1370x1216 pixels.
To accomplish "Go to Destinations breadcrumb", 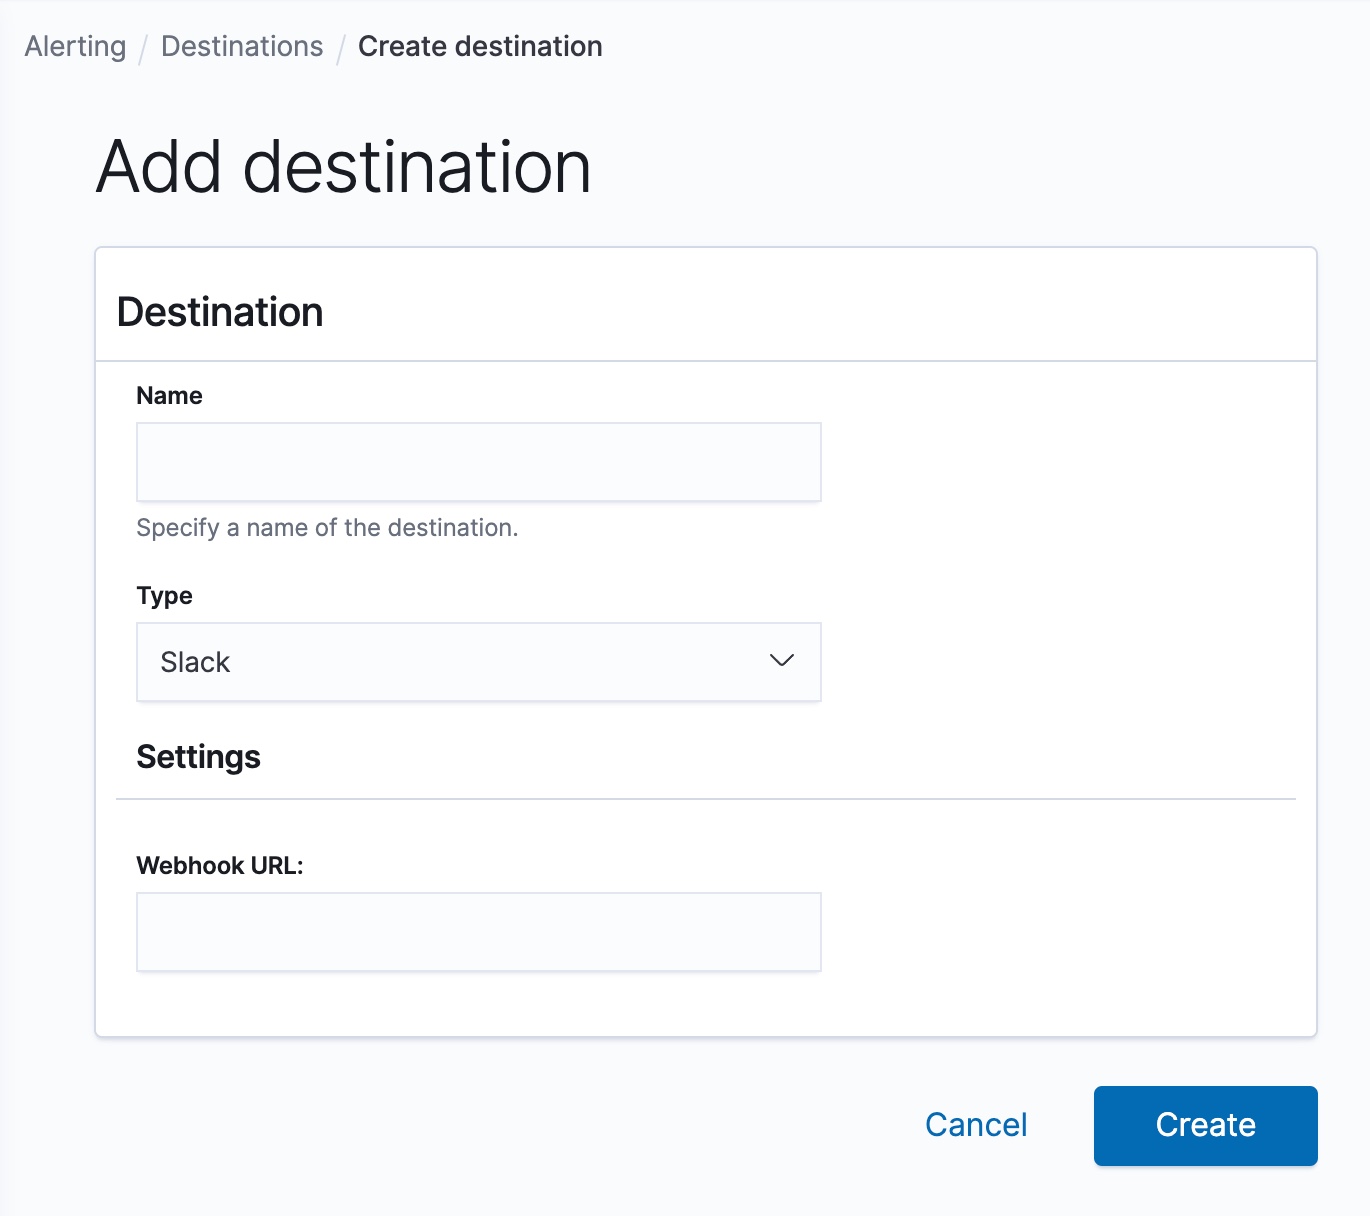I will point(242,47).
